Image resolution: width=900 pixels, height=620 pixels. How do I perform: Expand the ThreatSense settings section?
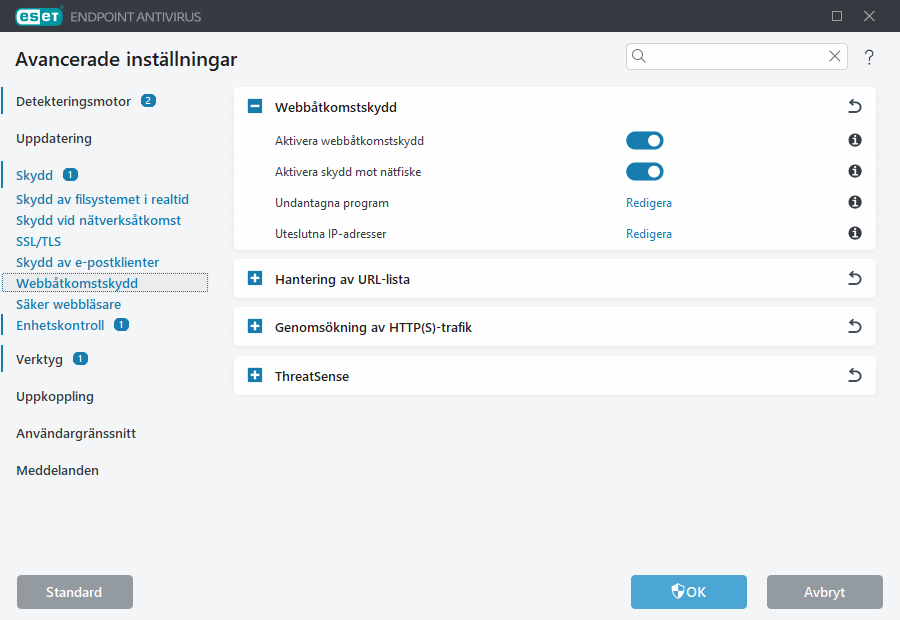click(x=254, y=375)
